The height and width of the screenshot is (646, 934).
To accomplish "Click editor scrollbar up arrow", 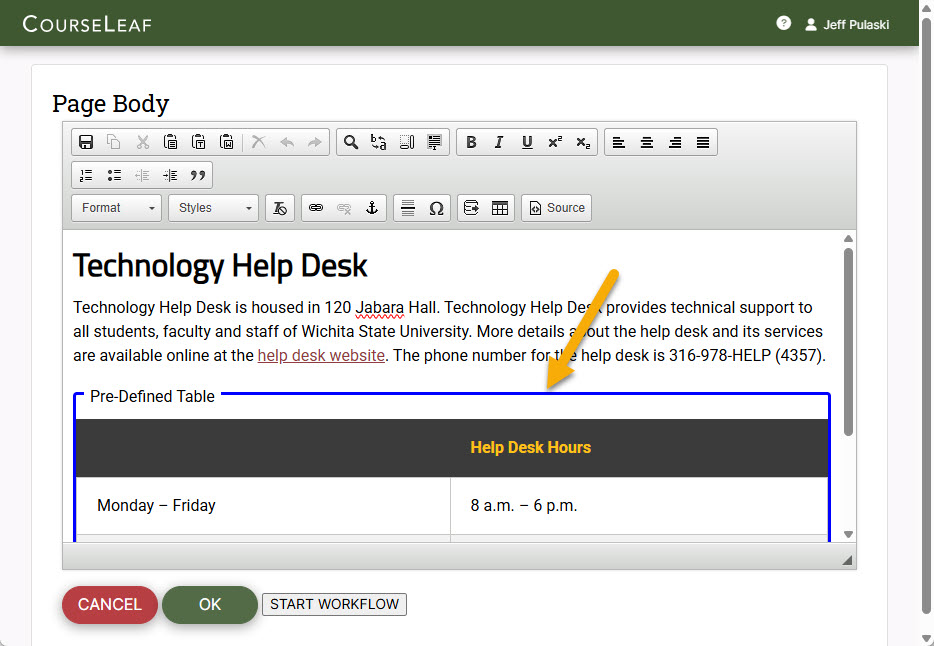I will coord(848,239).
